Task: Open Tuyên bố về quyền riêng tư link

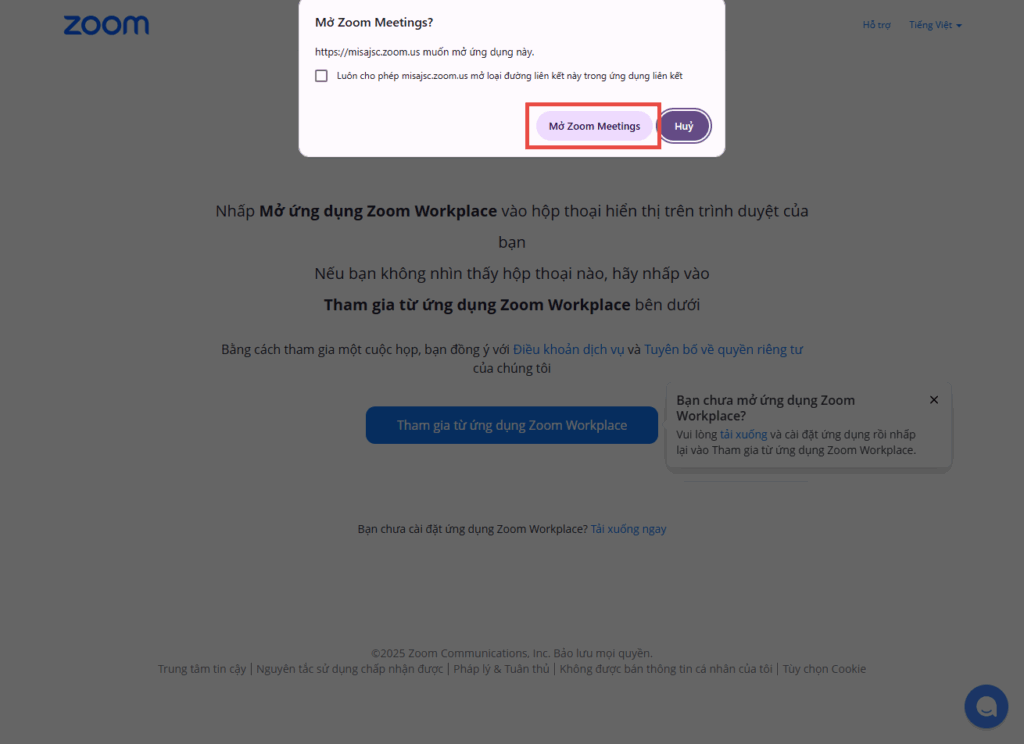Action: (724, 349)
